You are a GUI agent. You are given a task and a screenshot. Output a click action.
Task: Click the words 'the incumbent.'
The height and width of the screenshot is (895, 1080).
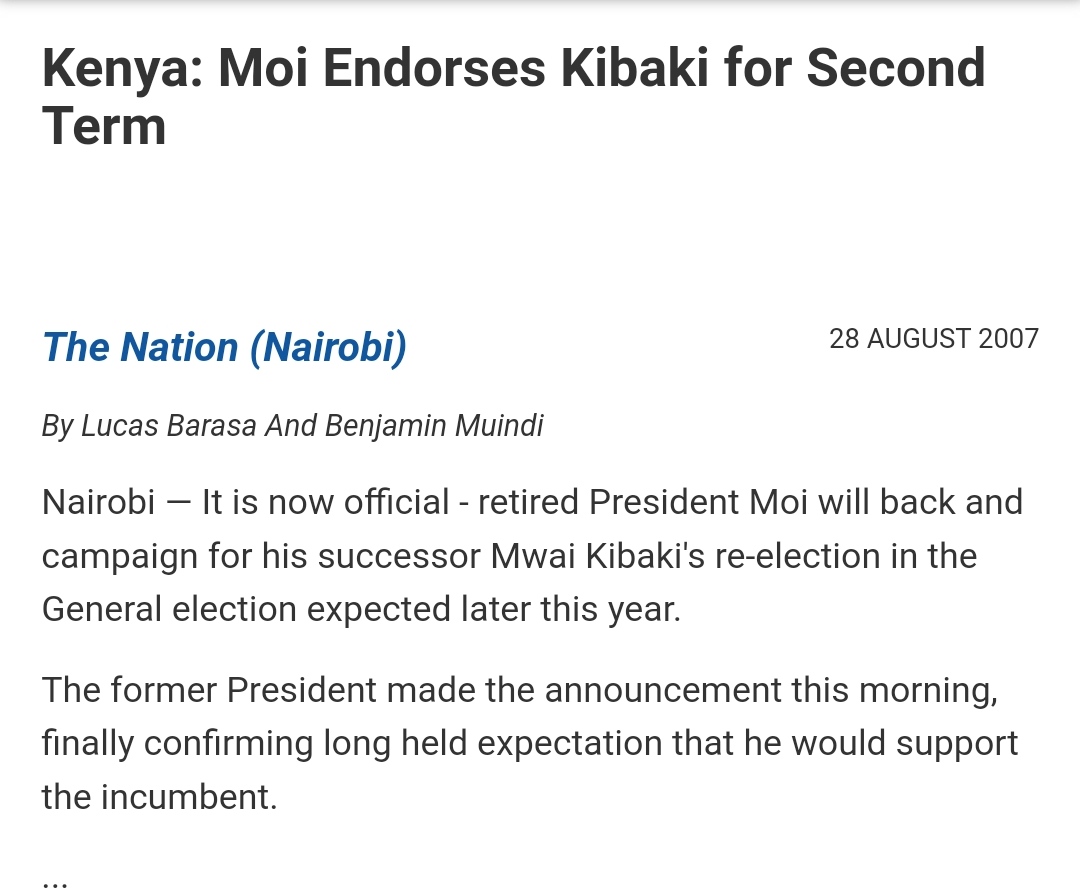point(159,796)
